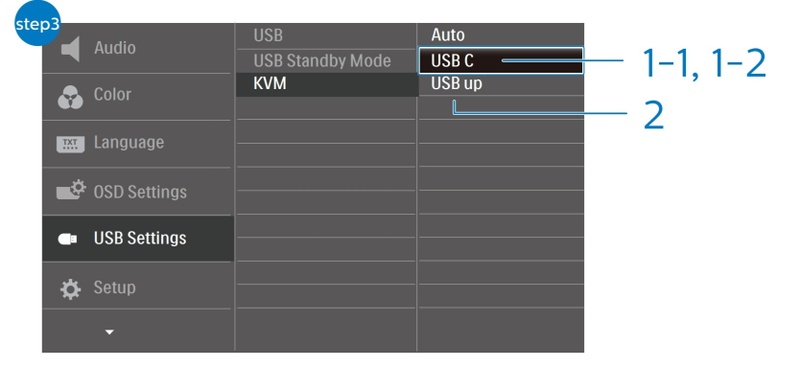Click the USB Settings menu label
The height and width of the screenshot is (367, 800).
[x=140, y=238]
